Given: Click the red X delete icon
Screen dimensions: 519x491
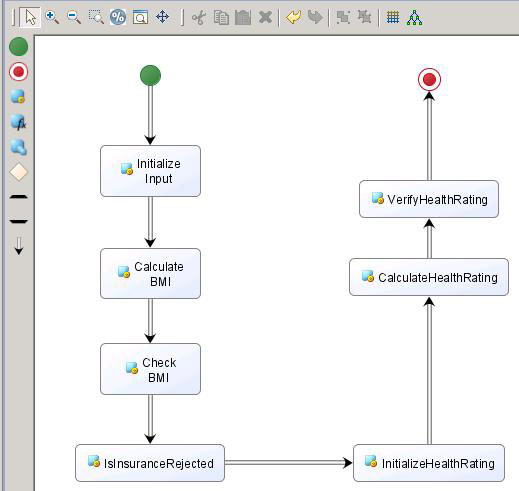Looking at the screenshot, I should pos(265,17).
